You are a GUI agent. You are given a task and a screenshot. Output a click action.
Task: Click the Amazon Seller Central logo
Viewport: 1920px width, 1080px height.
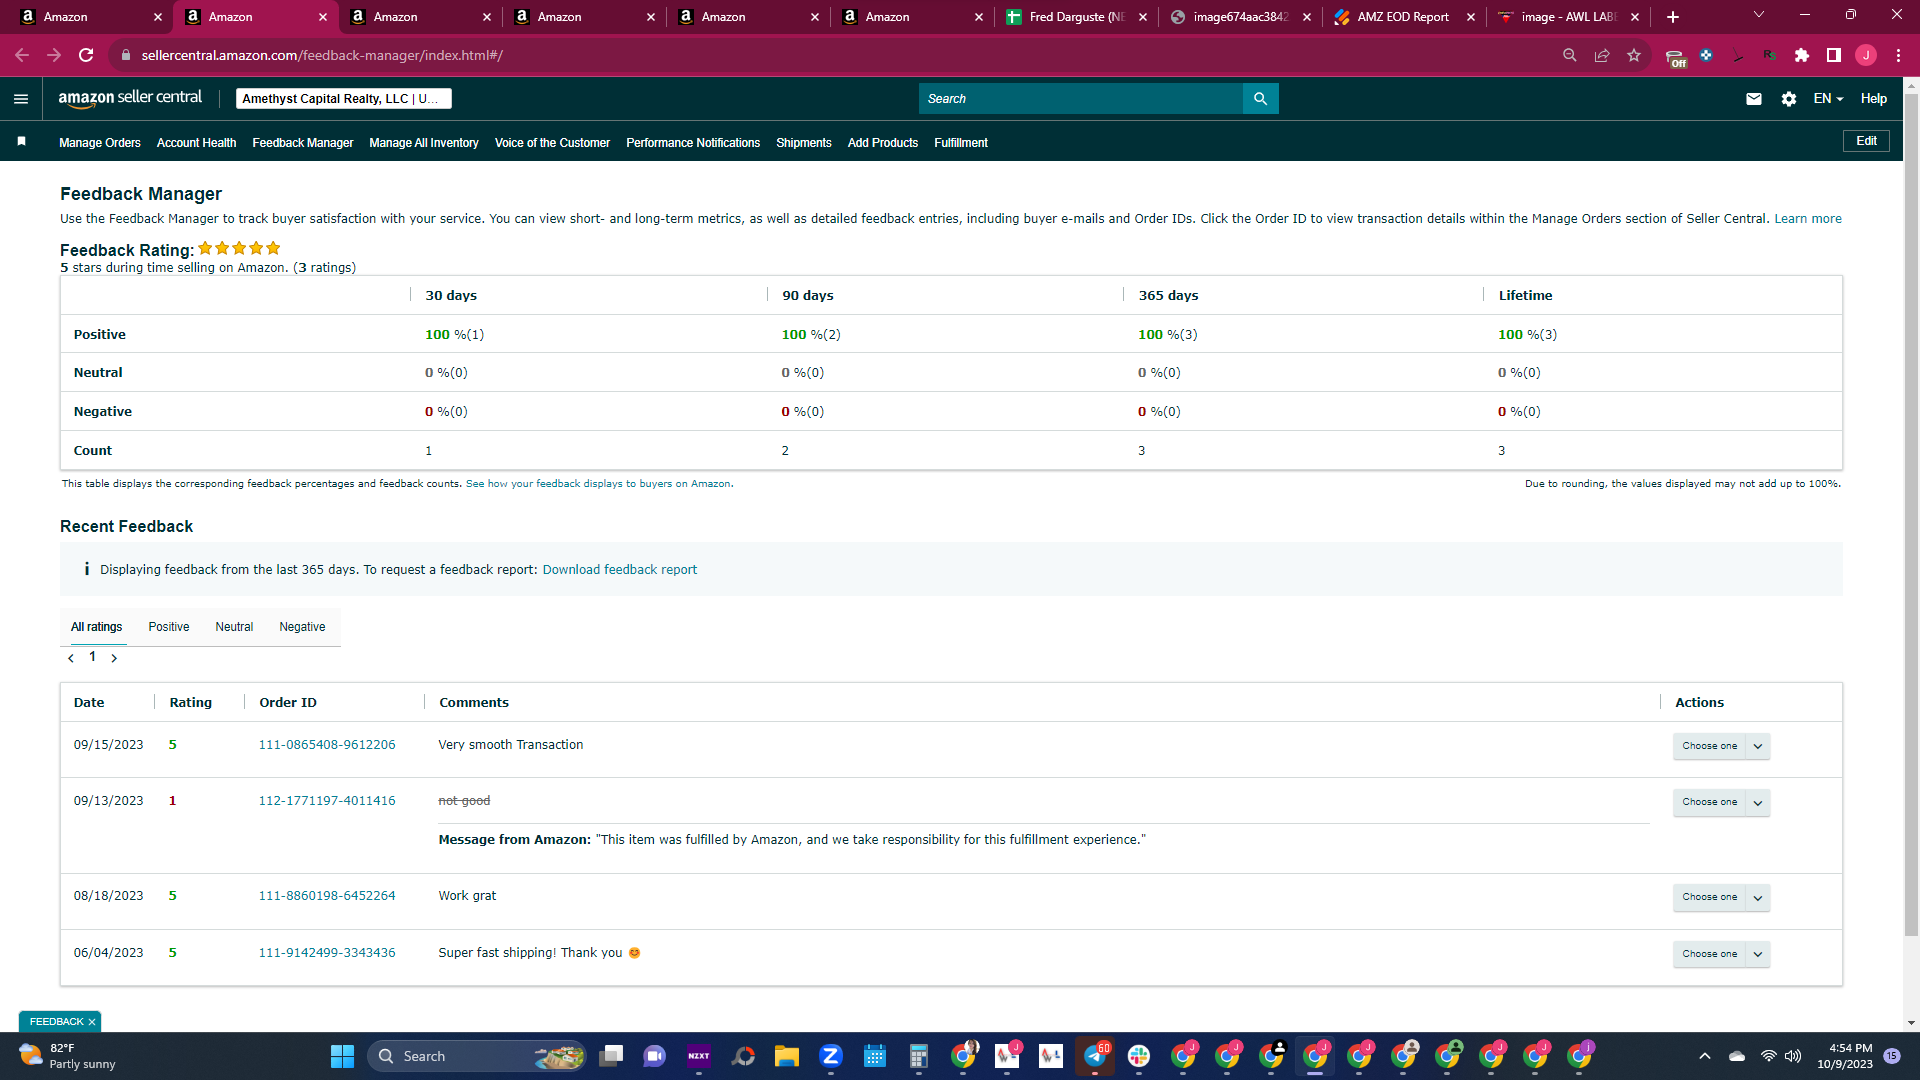point(130,98)
